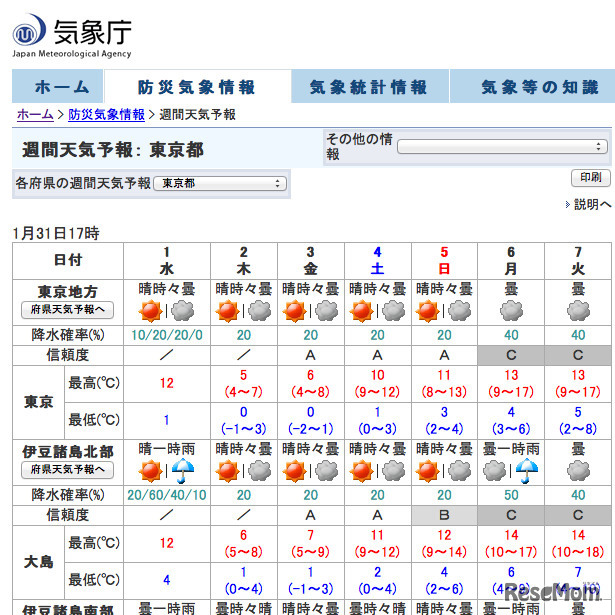Click the 伊豆諸島北部 region label
The width and height of the screenshot is (615, 615).
point(68,452)
